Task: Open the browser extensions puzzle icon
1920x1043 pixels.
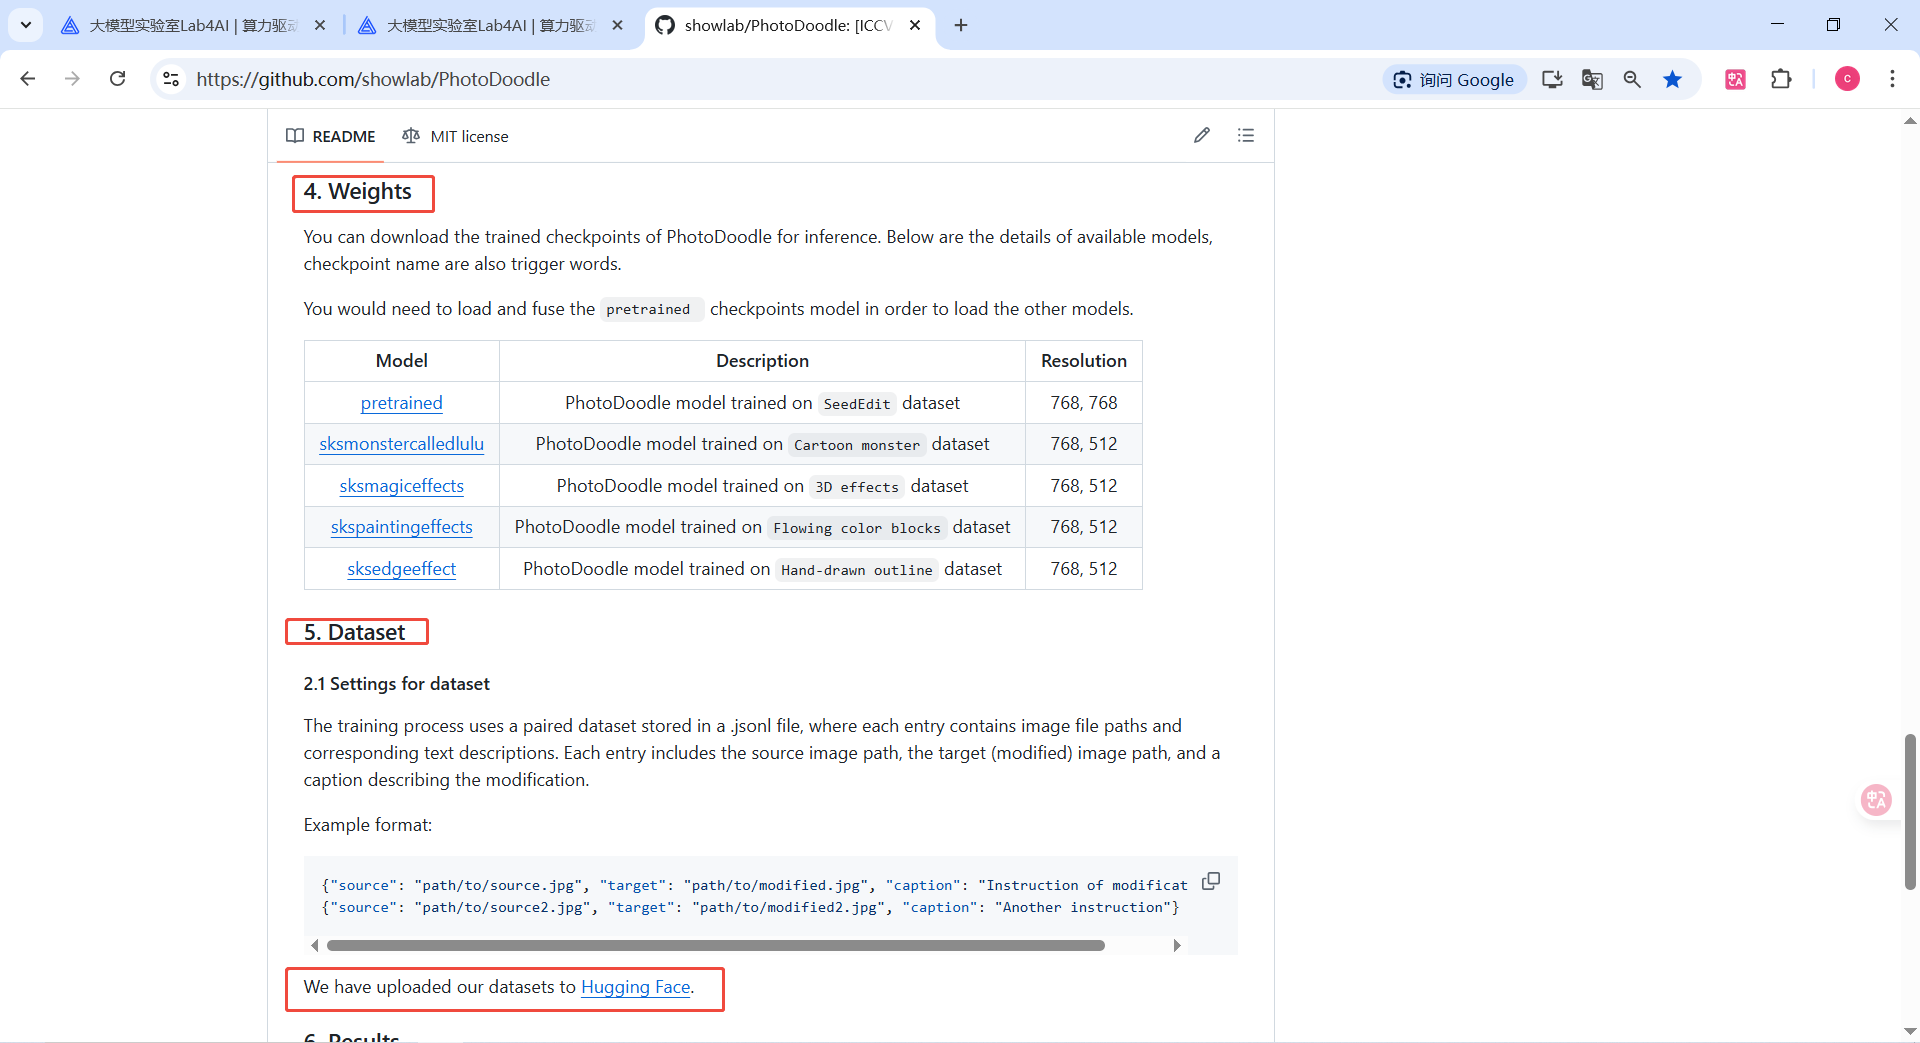Action: coord(1781,79)
